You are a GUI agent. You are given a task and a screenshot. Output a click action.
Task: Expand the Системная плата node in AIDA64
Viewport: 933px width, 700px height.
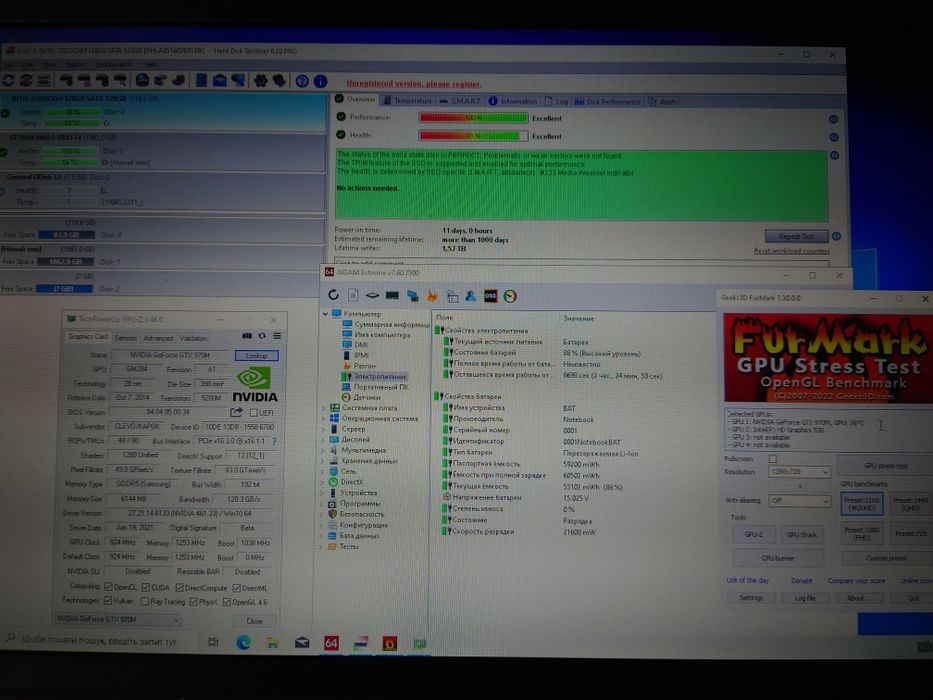click(324, 408)
